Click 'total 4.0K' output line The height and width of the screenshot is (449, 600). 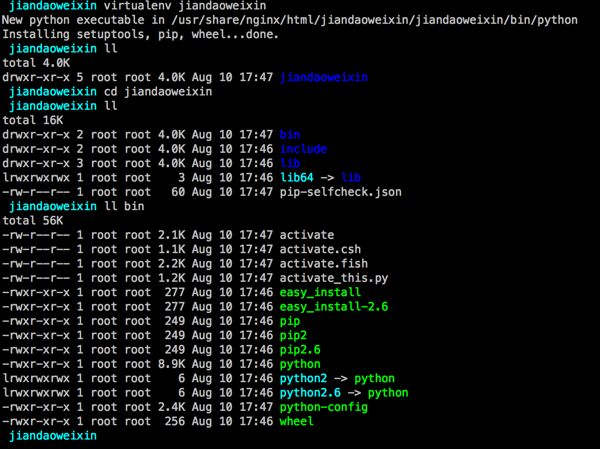tap(36, 63)
